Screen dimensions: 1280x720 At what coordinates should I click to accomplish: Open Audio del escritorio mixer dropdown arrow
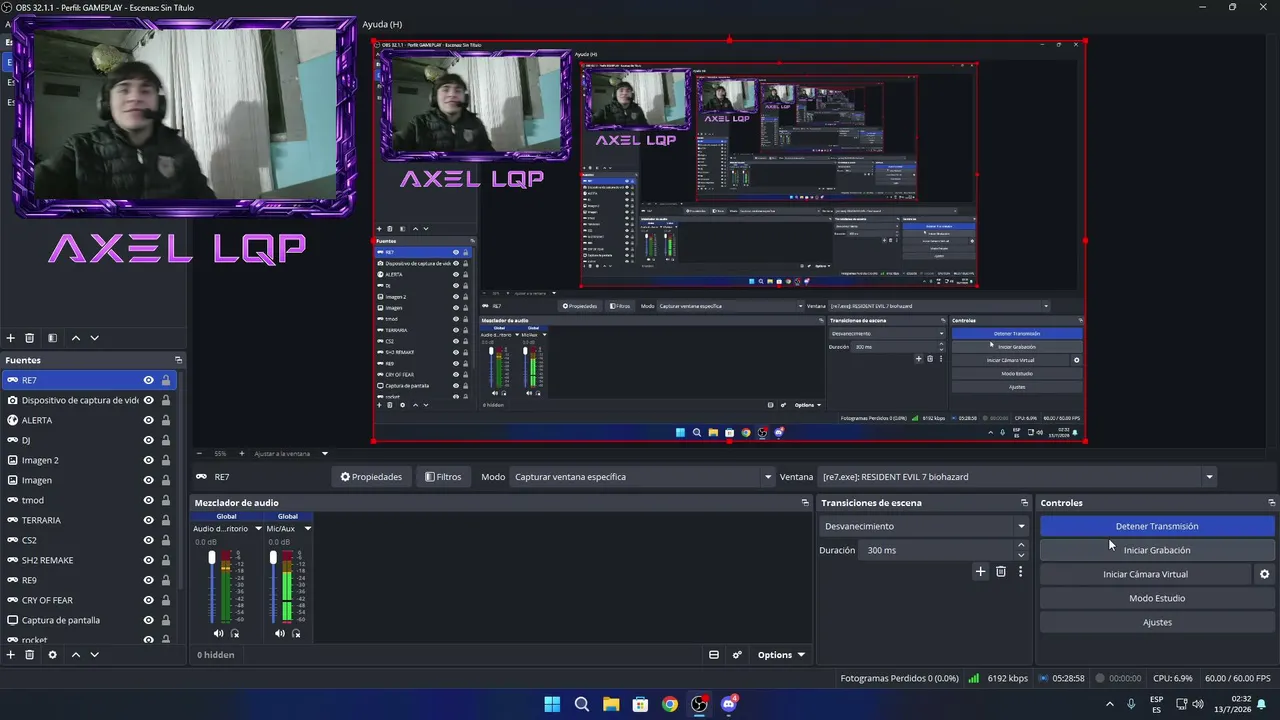tap(258, 528)
